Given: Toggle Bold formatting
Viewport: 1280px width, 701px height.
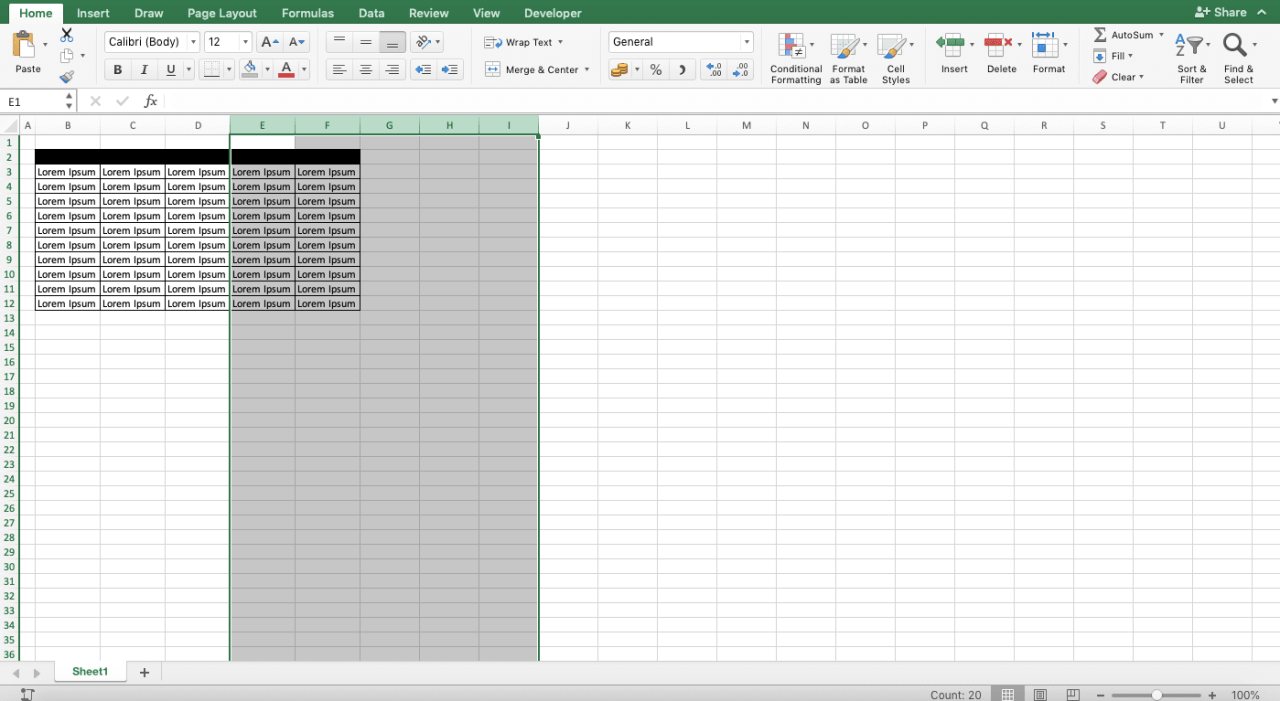Looking at the screenshot, I should click(x=118, y=70).
